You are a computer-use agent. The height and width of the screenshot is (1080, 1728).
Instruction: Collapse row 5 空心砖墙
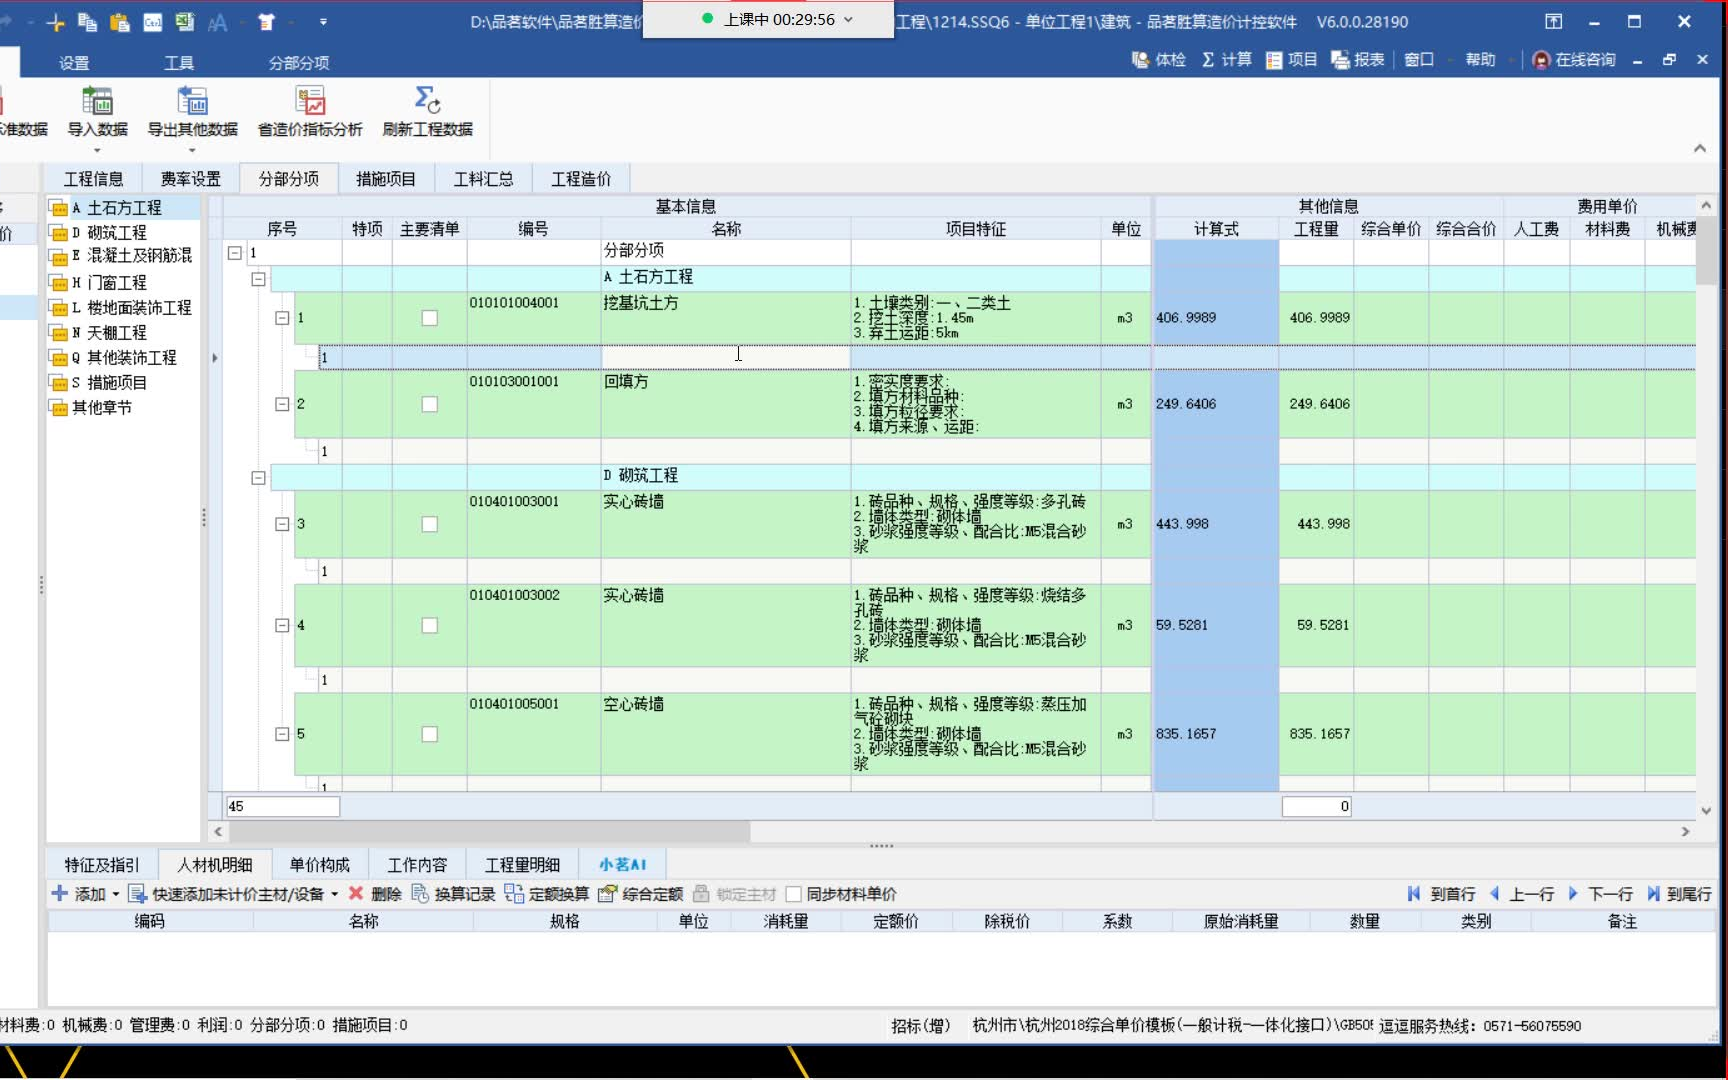click(x=282, y=734)
